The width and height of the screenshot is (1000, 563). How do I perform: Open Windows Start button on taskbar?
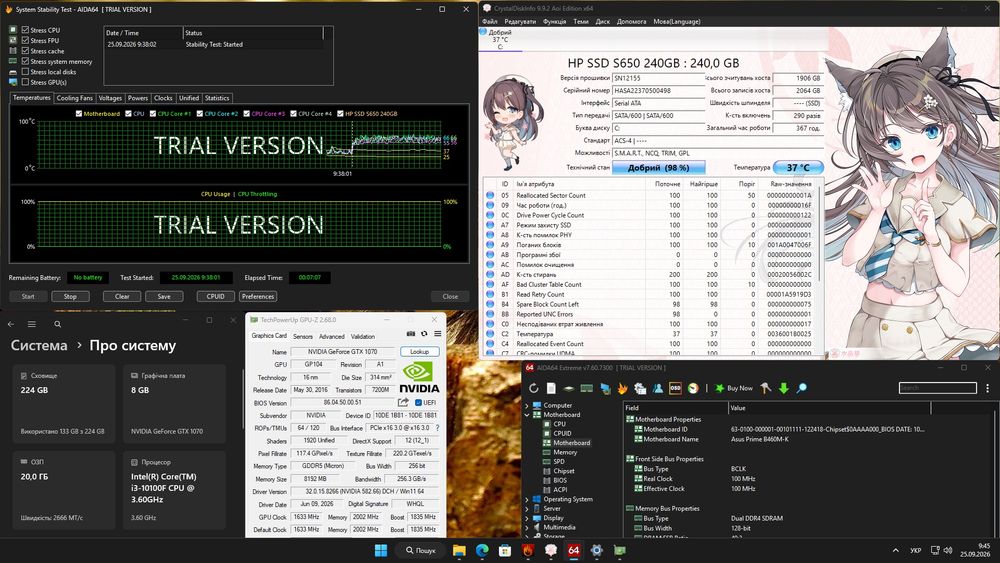click(x=381, y=550)
